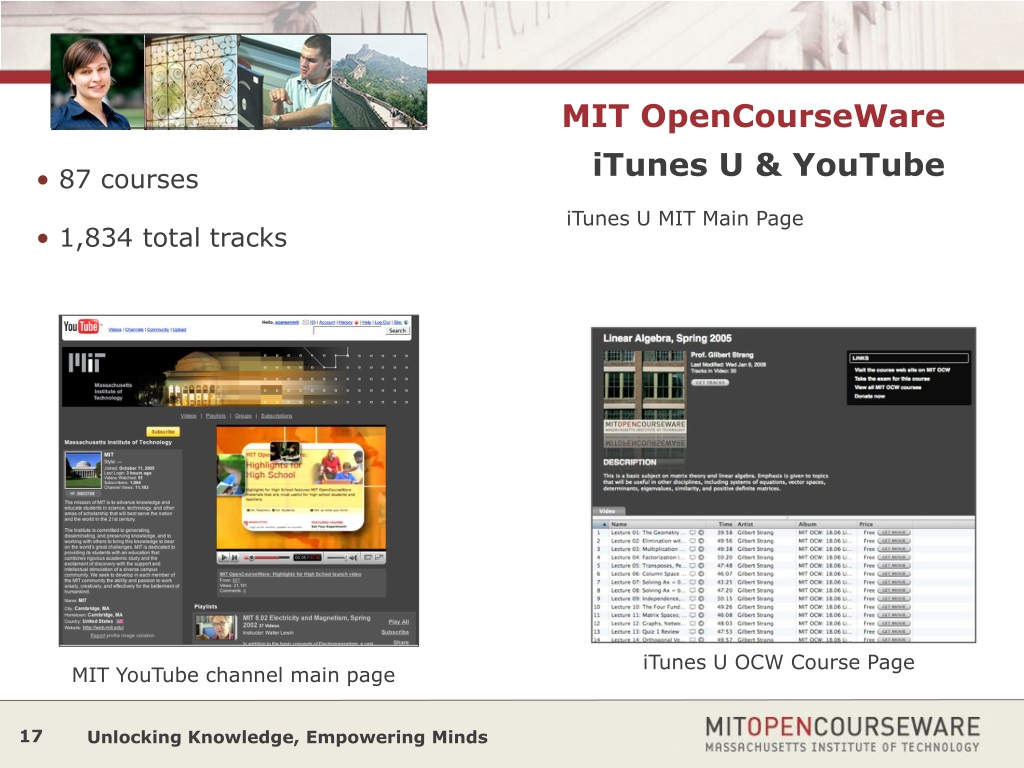The image size is (1024, 768).
Task: Click the video icon on Lecture 01 row
Action: pyautogui.click(x=692, y=532)
